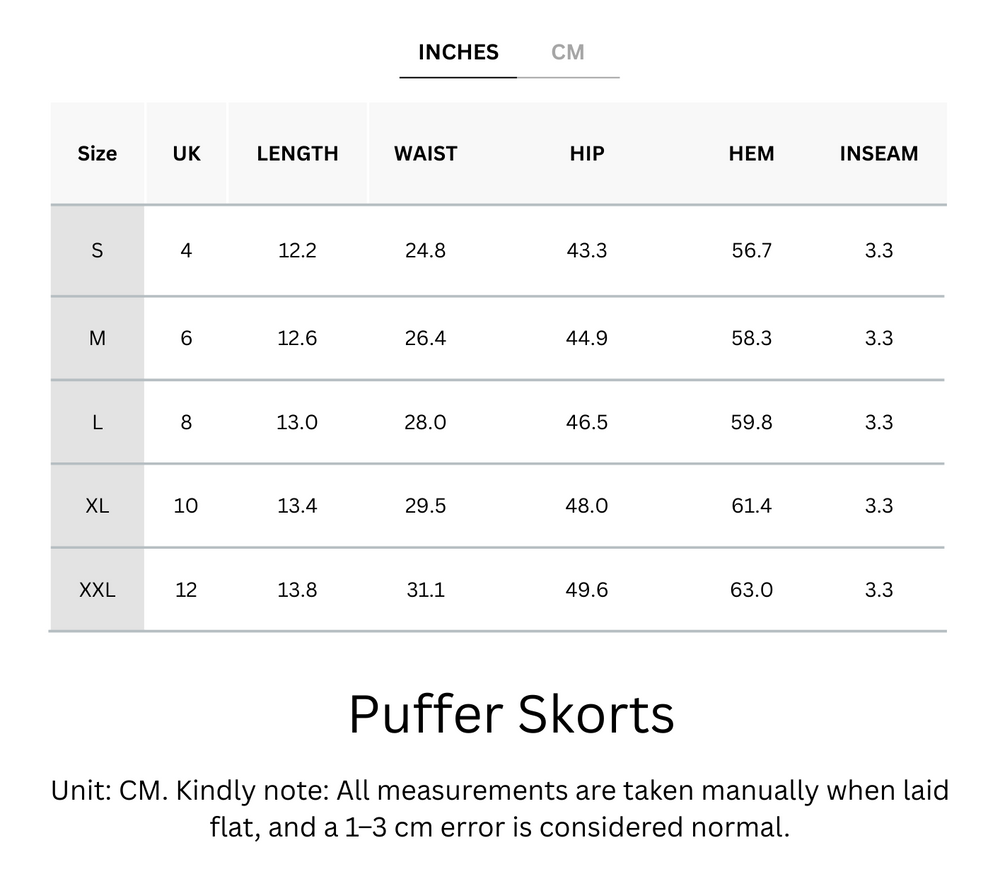Click the HIP column header
This screenshot has height=886, width=1000.
[x=586, y=153]
